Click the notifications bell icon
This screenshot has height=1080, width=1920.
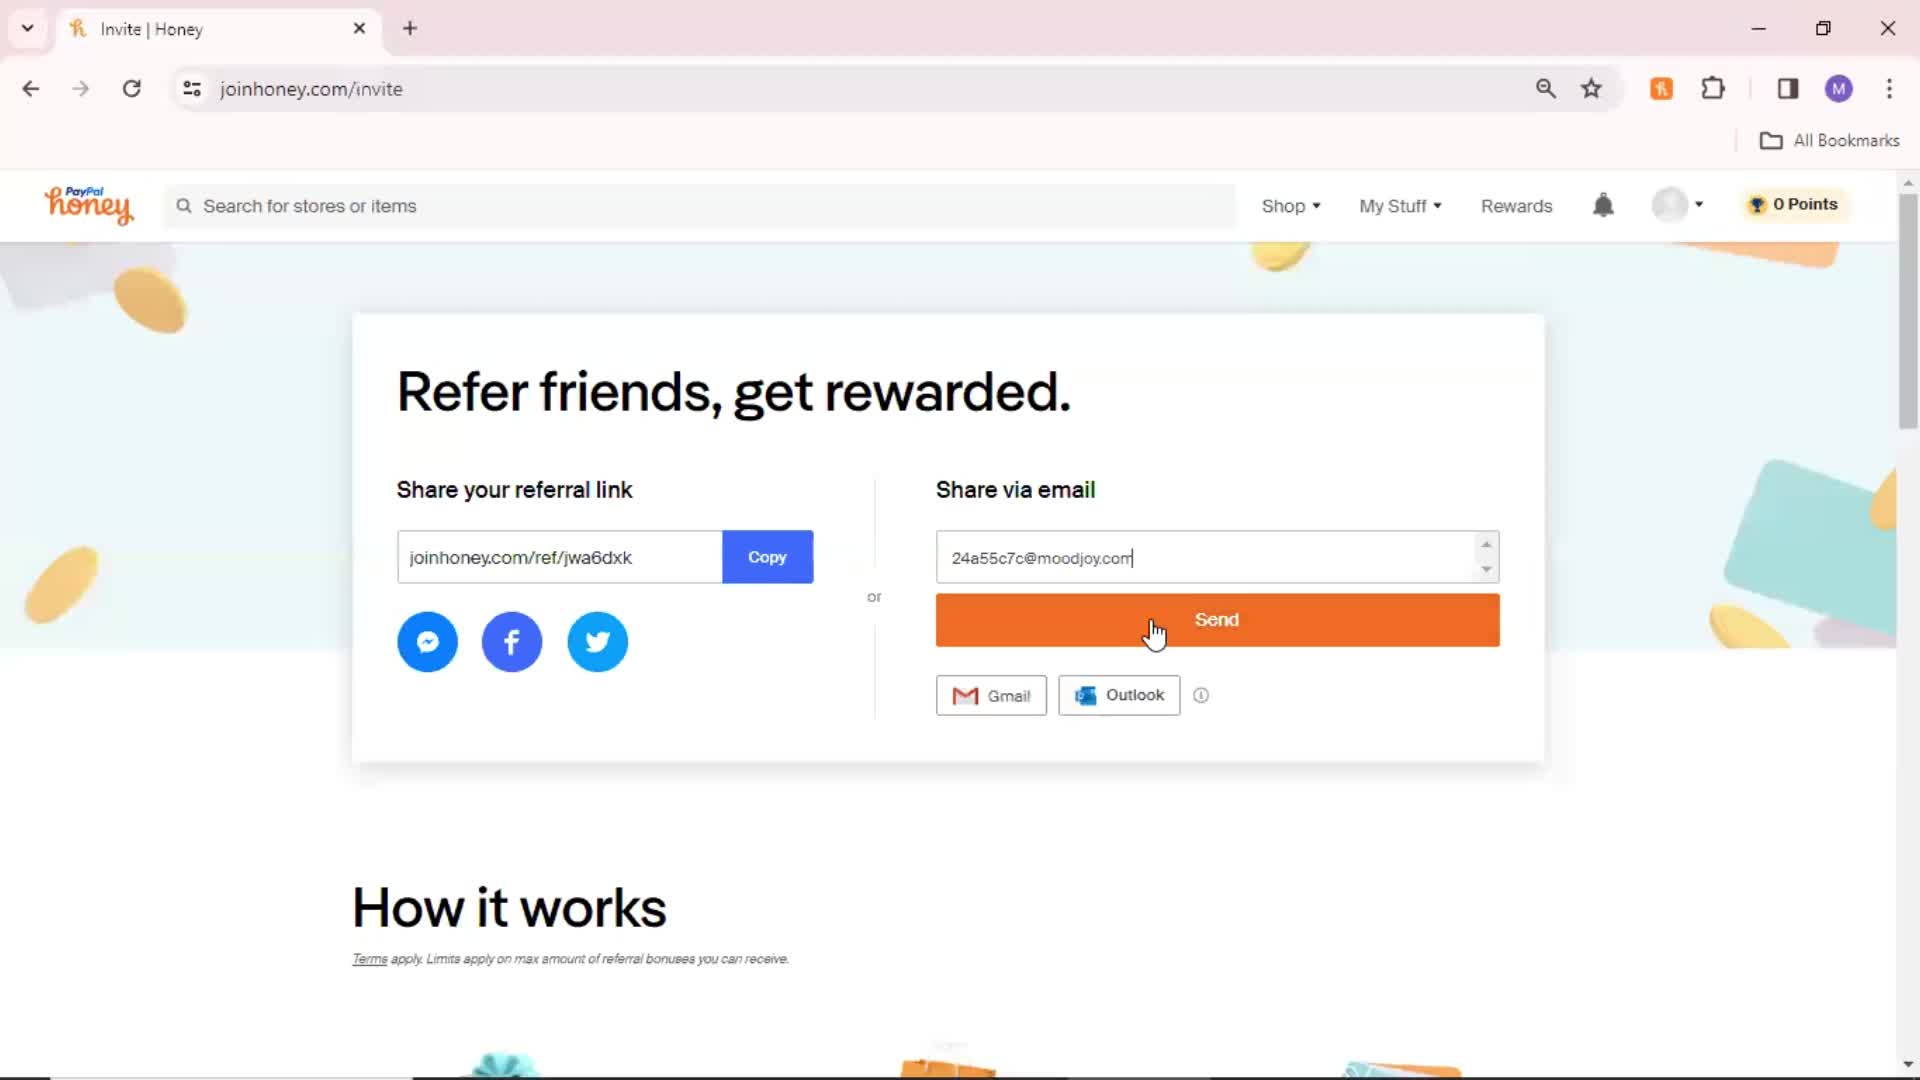1604,206
